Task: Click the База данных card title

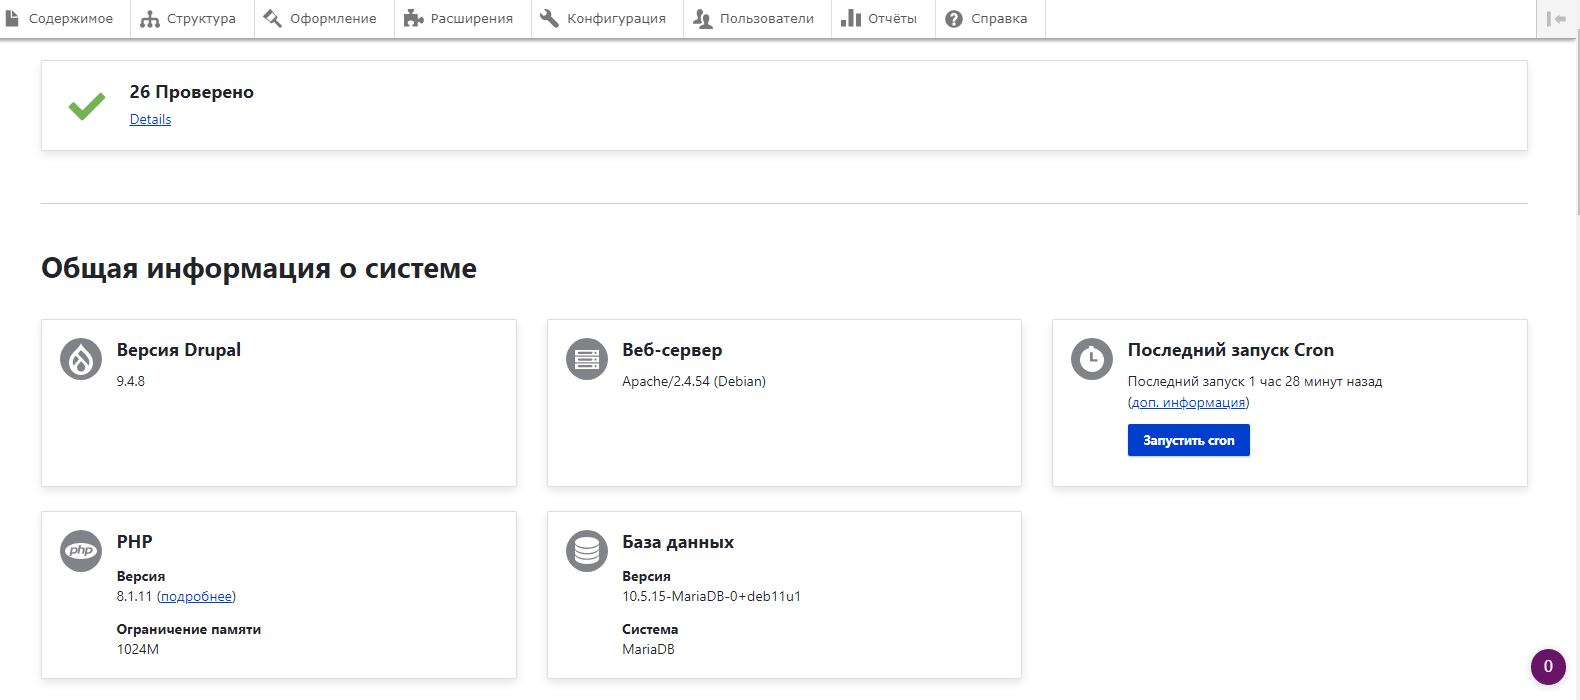Action: click(678, 542)
